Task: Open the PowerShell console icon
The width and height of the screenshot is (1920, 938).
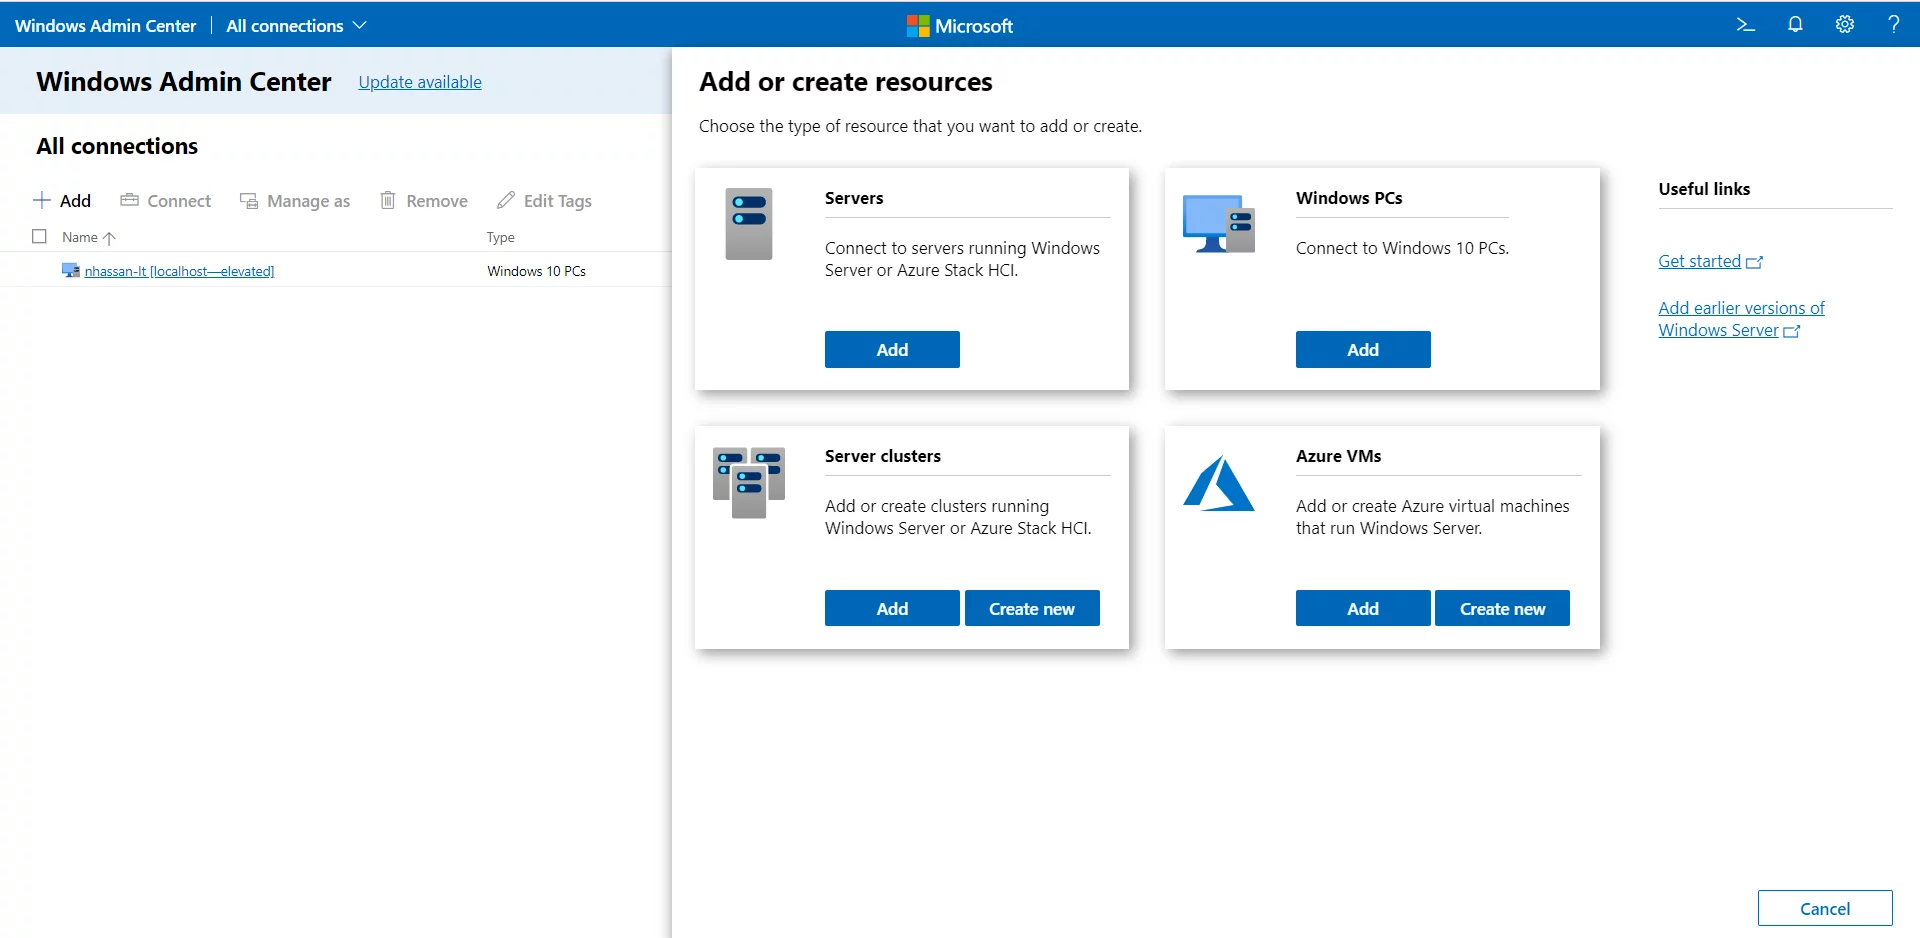Action: click(1745, 25)
